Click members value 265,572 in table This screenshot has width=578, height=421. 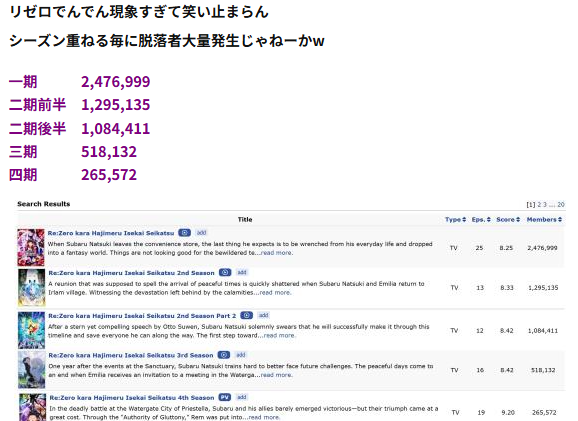click(544, 413)
